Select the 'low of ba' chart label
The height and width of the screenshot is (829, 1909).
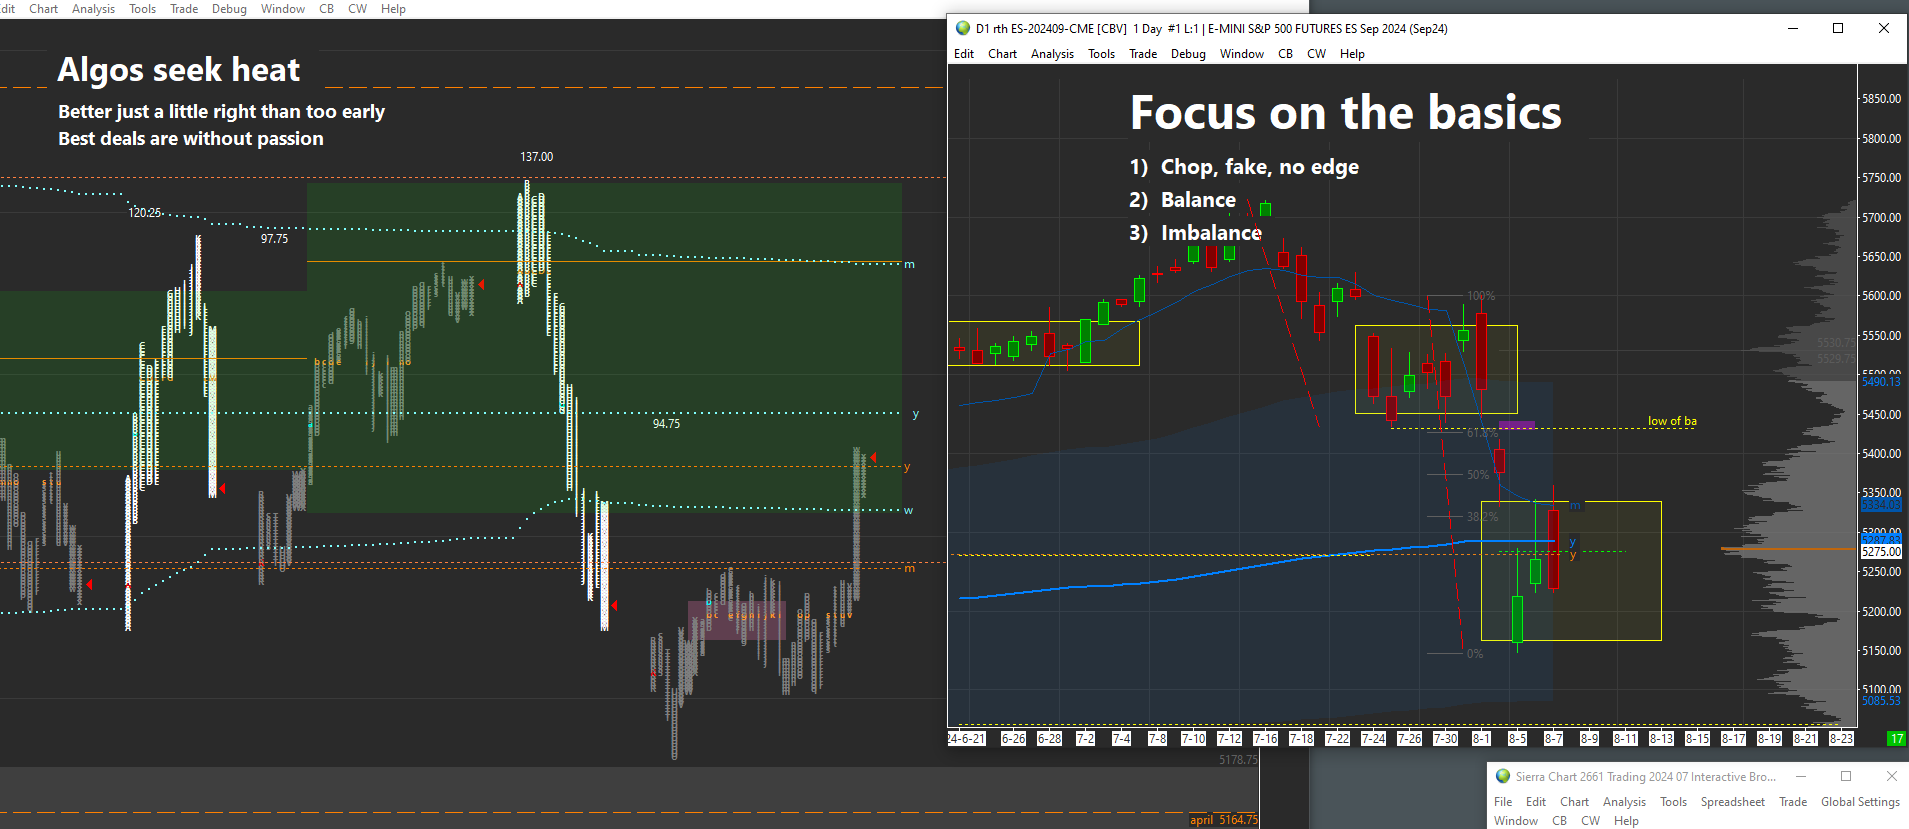click(x=1672, y=421)
